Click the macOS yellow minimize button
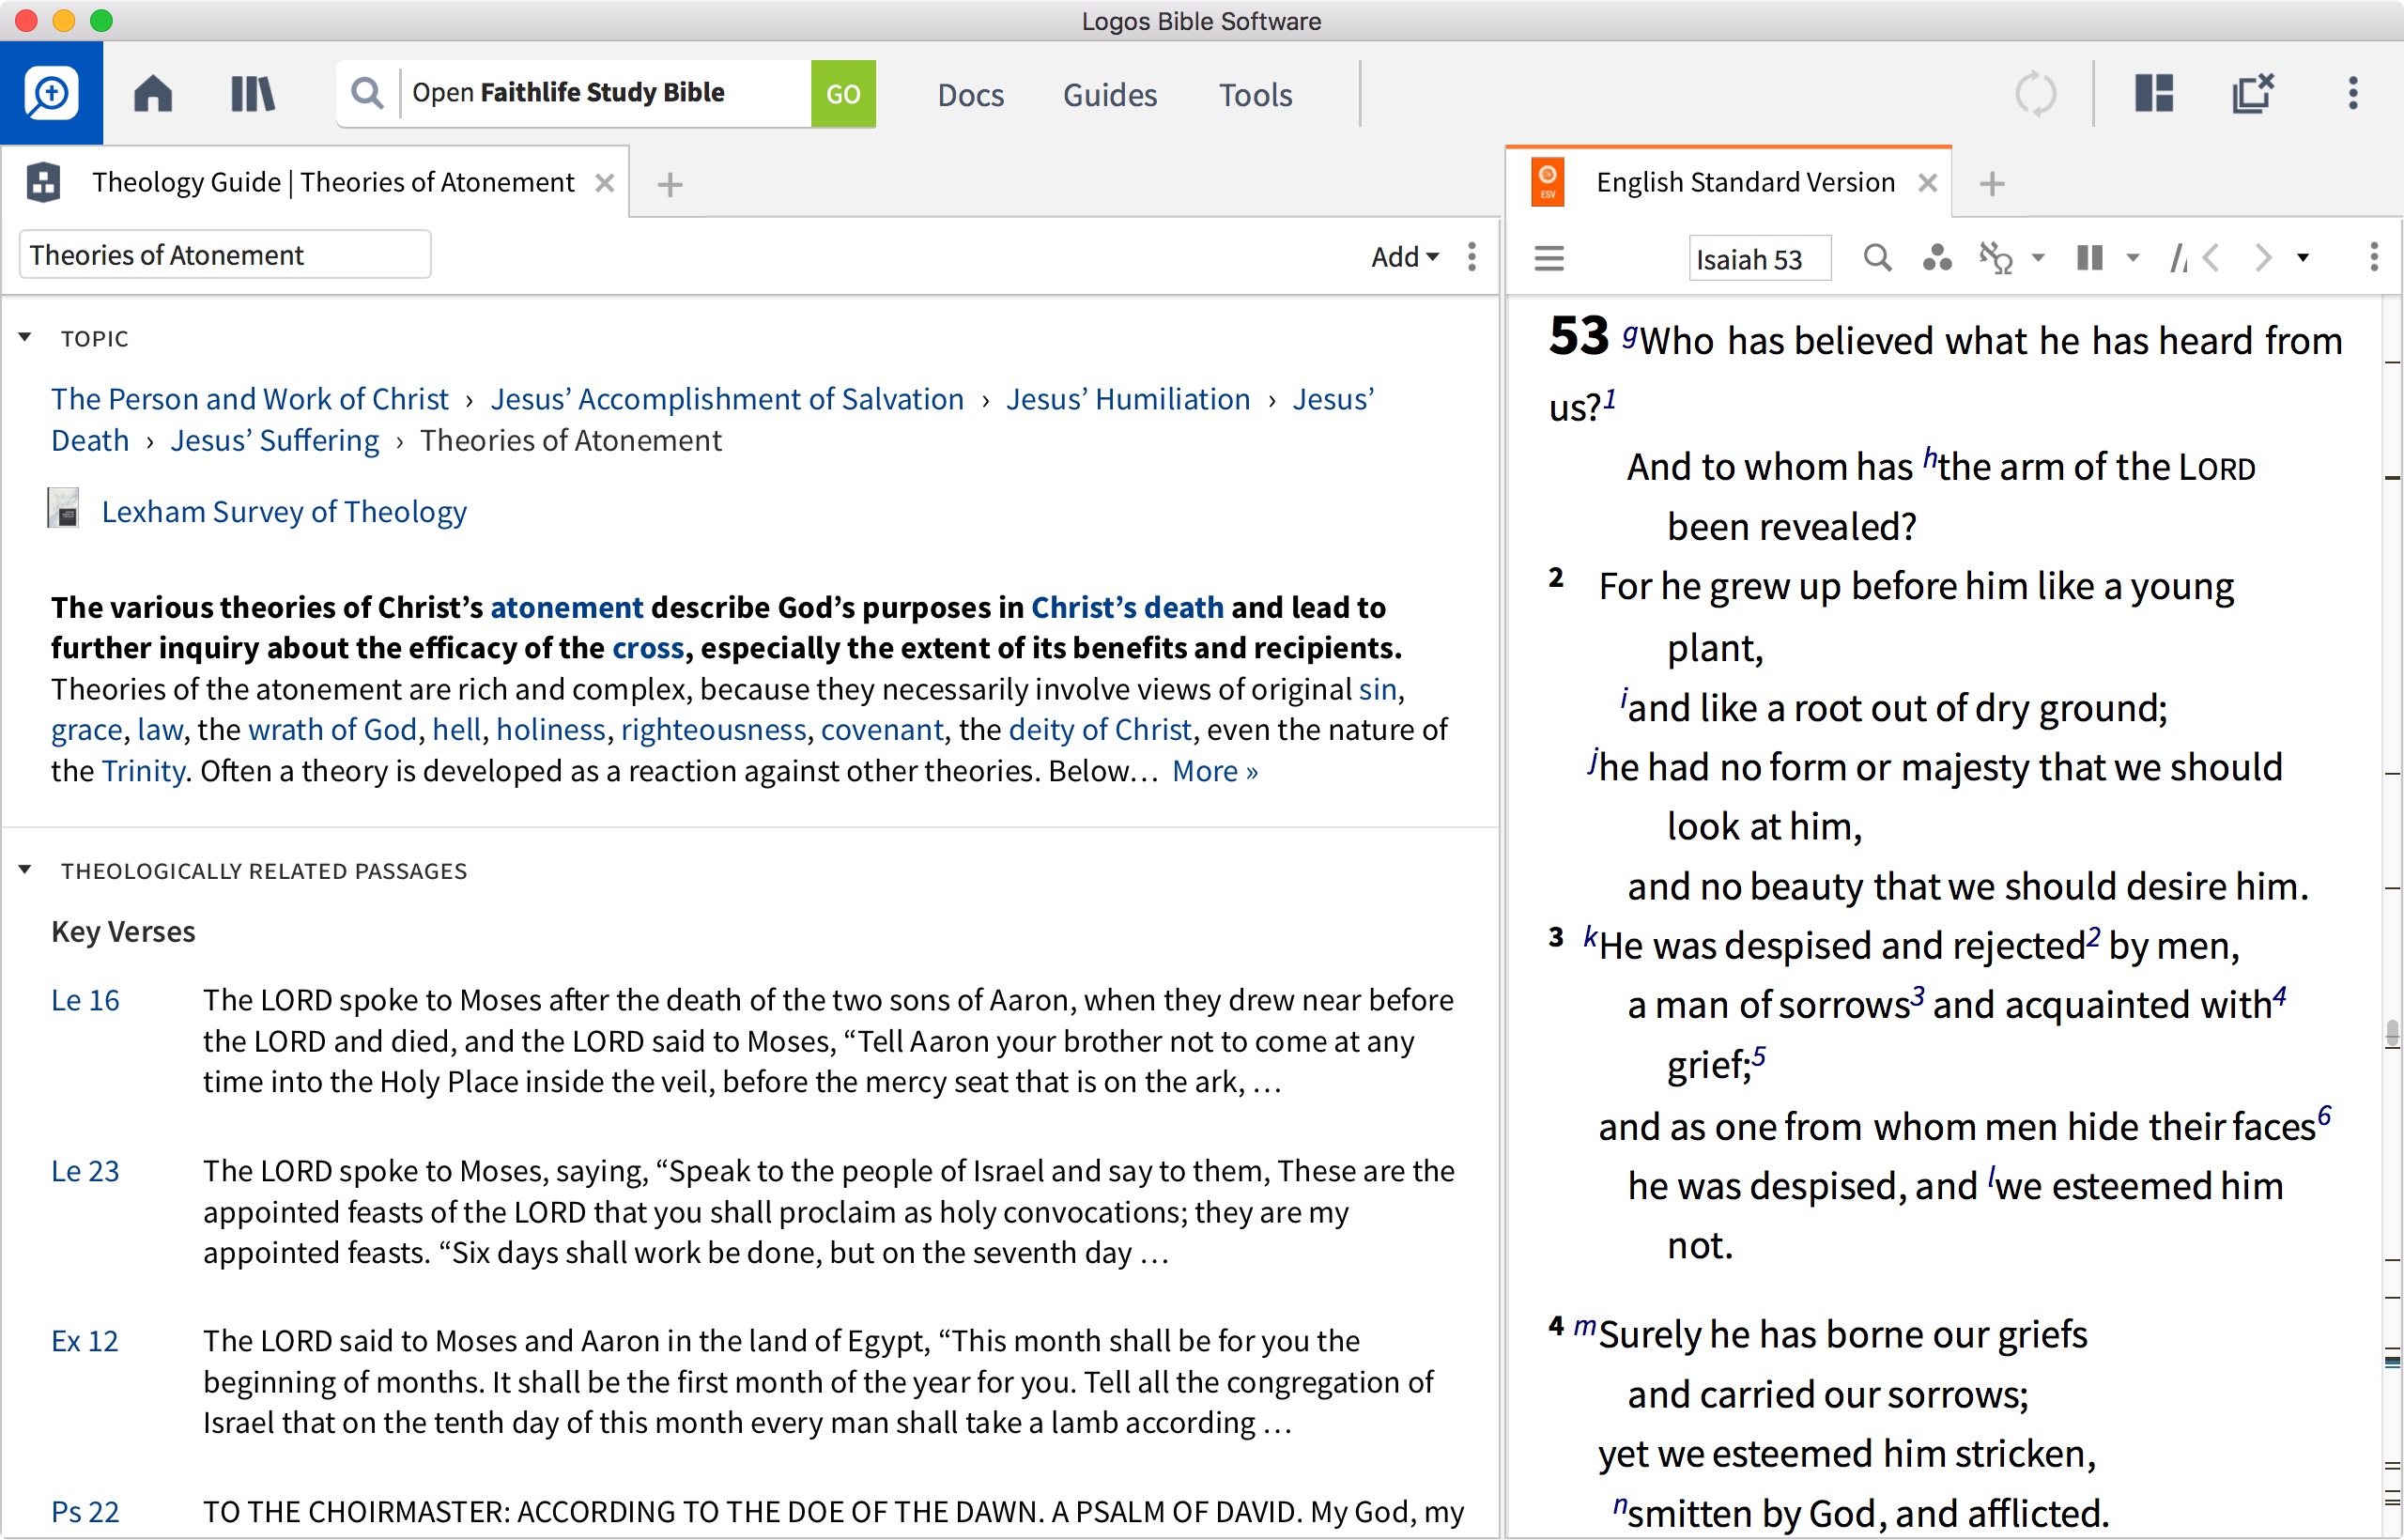The width and height of the screenshot is (2404, 1540). [x=64, y=20]
